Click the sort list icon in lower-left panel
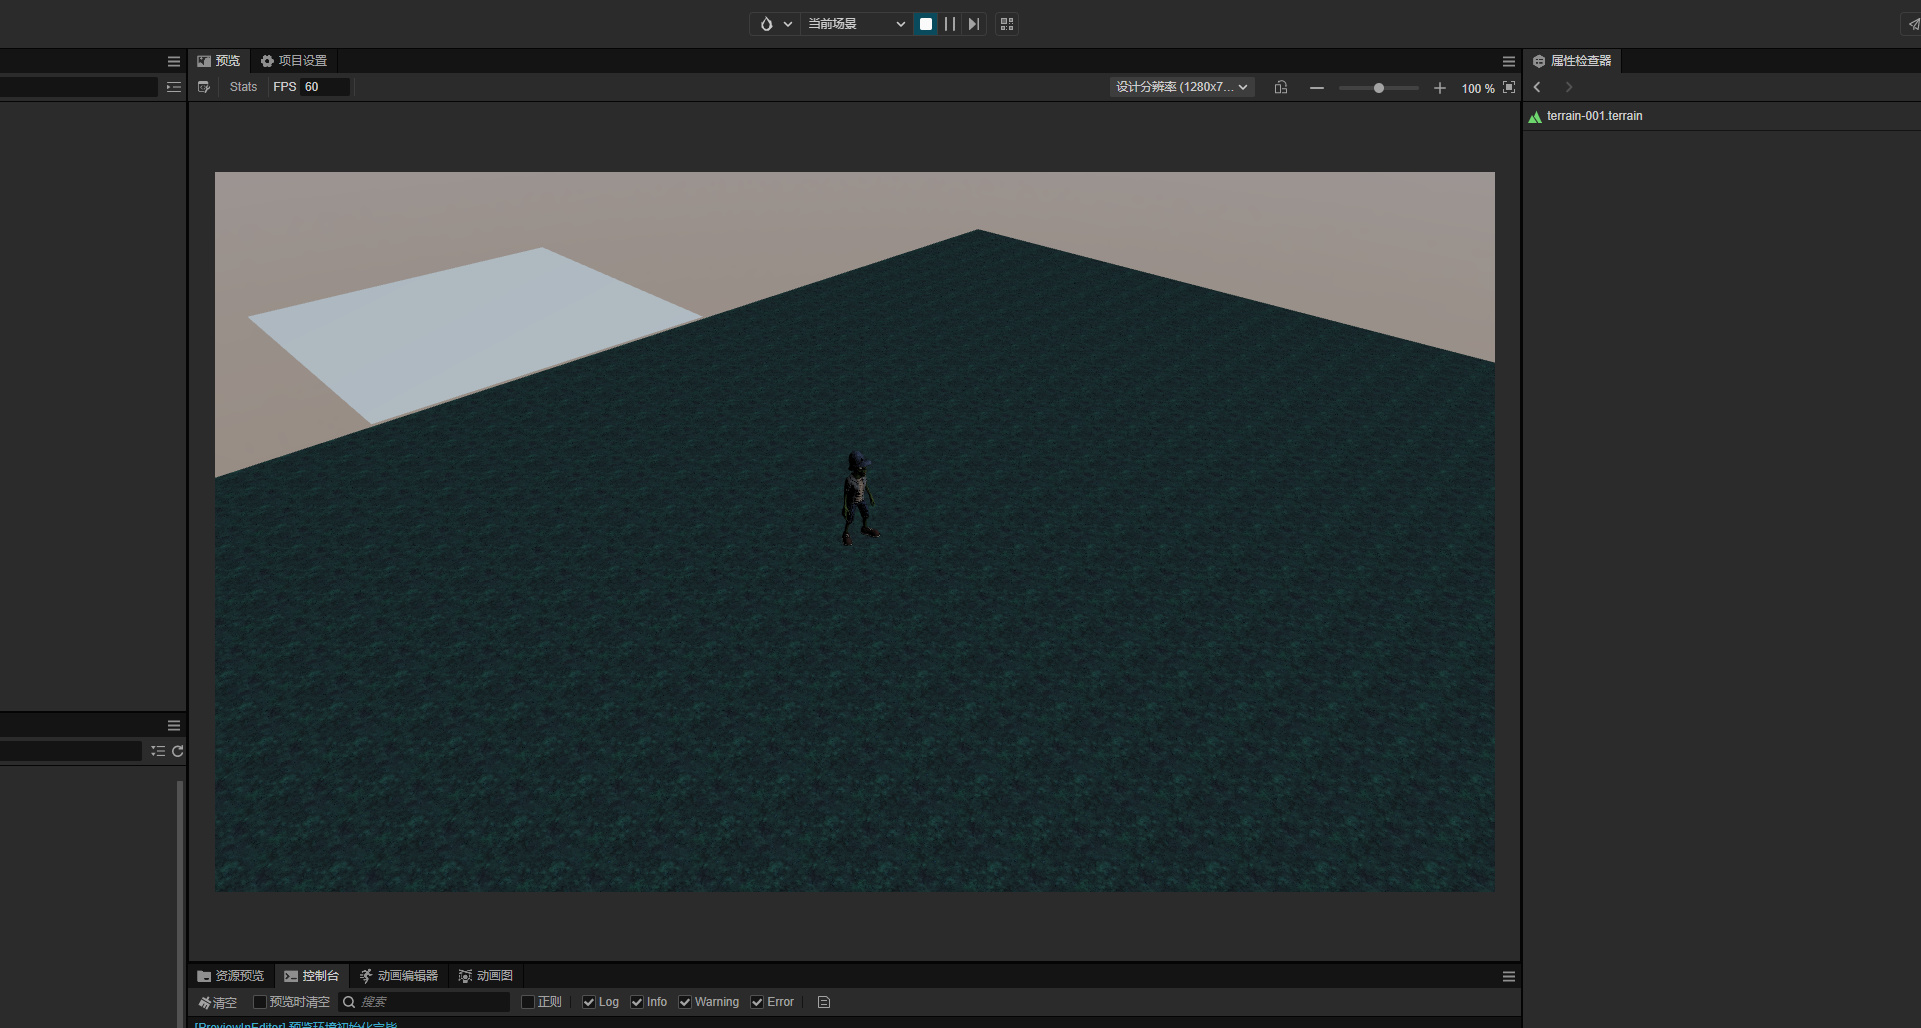The height and width of the screenshot is (1028, 1921). (x=158, y=751)
